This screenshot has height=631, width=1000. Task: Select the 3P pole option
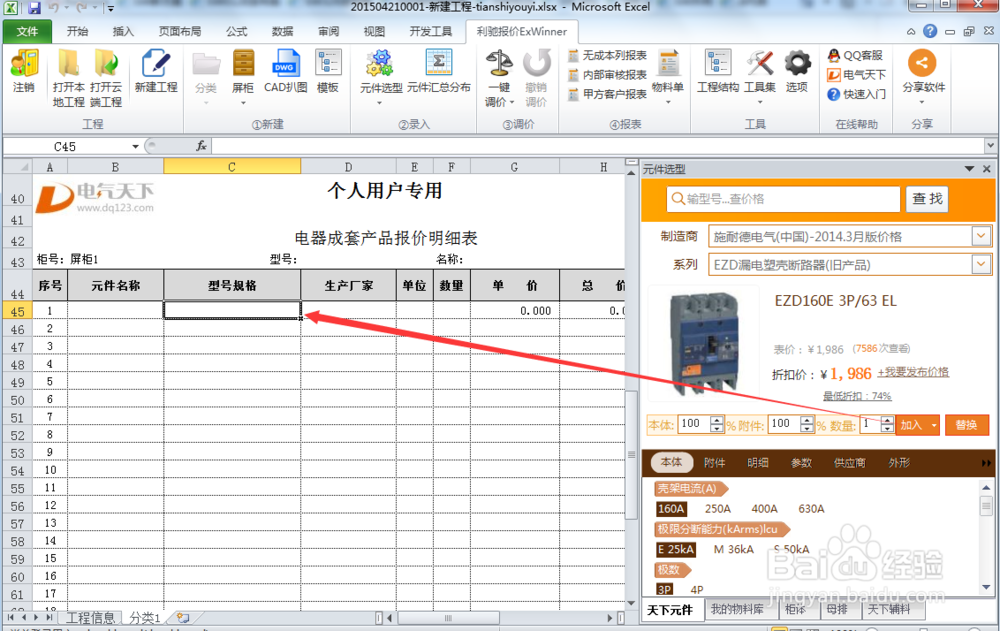click(665, 590)
